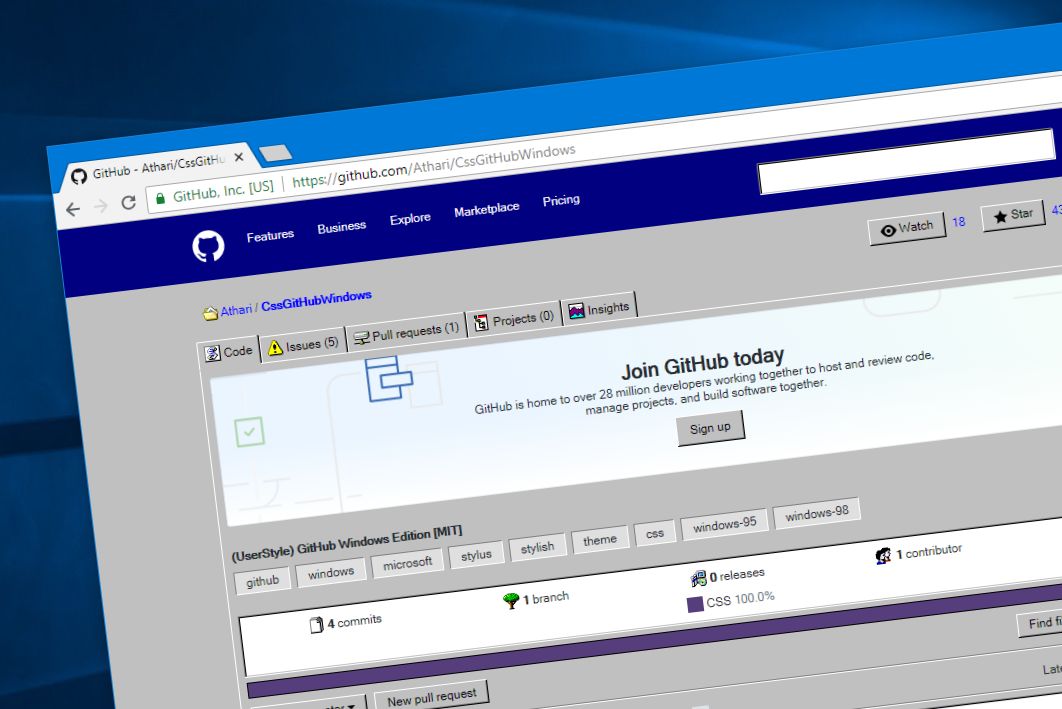Viewport: 1062px width, 709px height.
Task: Click the stylus topic tag
Action: click(476, 555)
